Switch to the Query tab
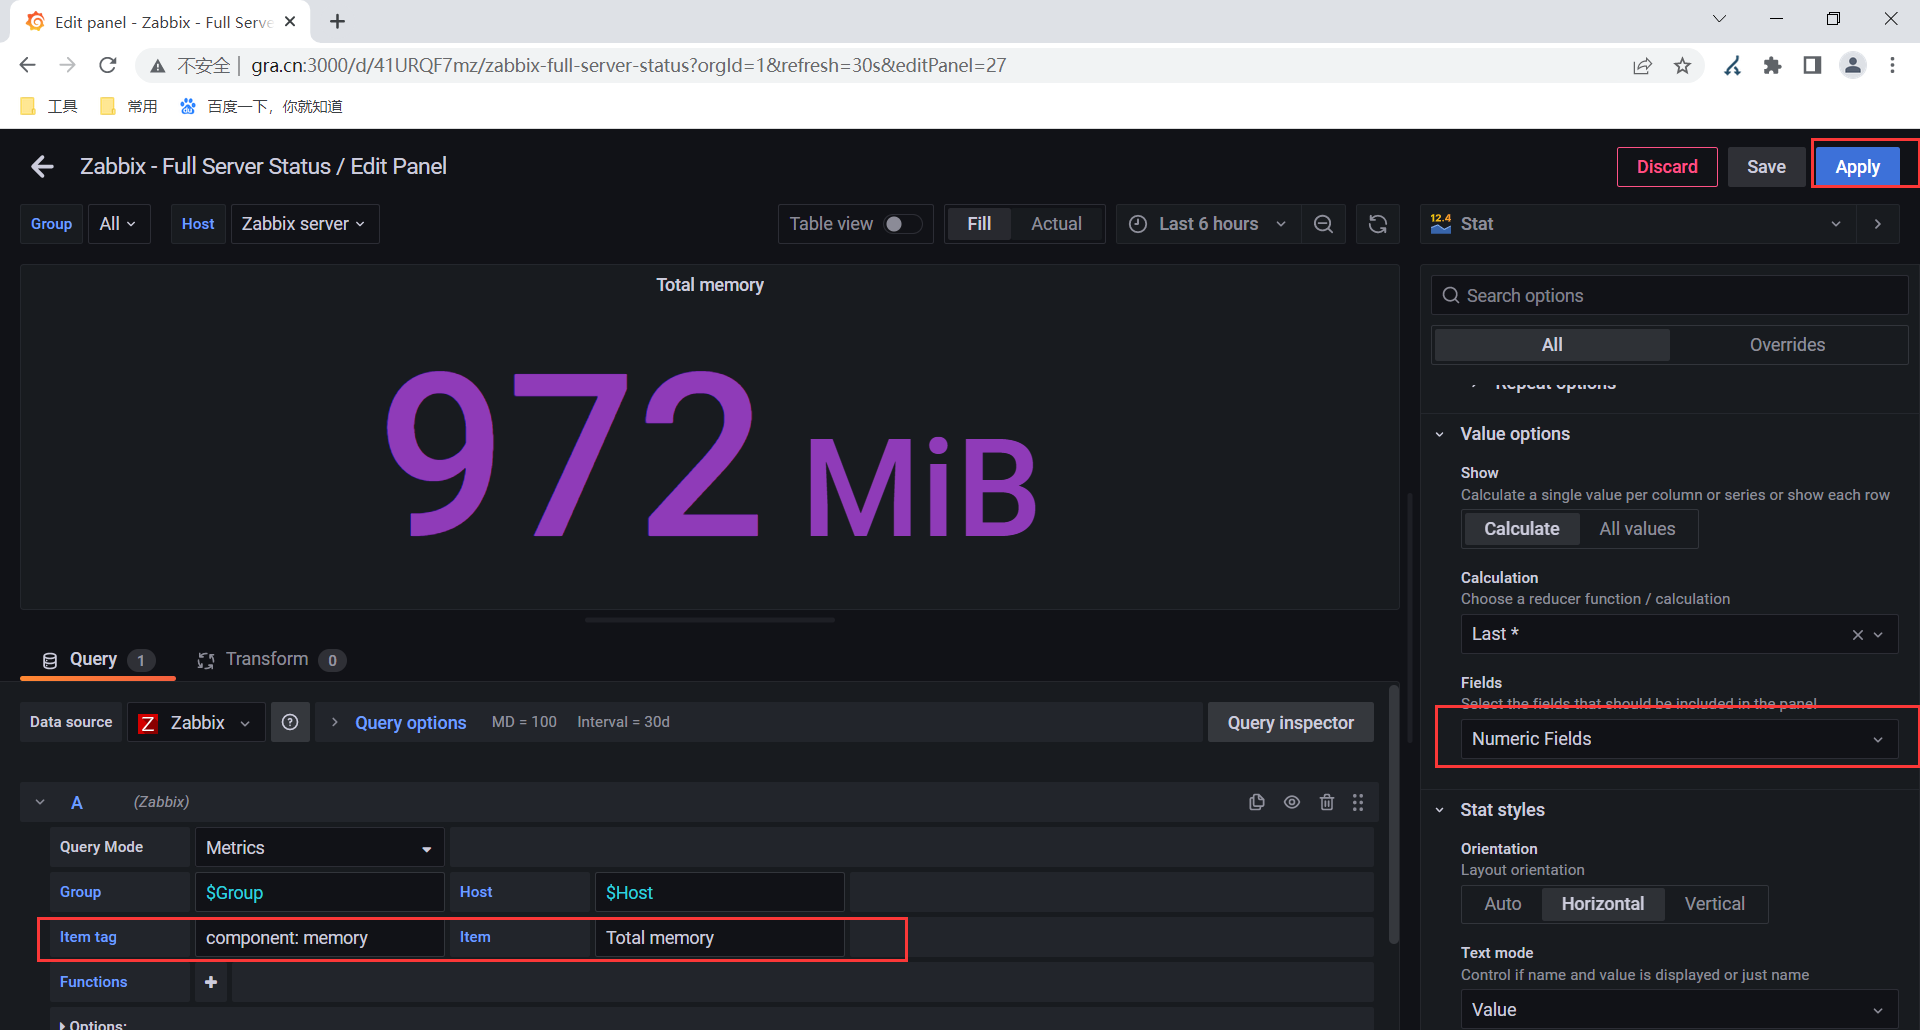 pos(98,660)
